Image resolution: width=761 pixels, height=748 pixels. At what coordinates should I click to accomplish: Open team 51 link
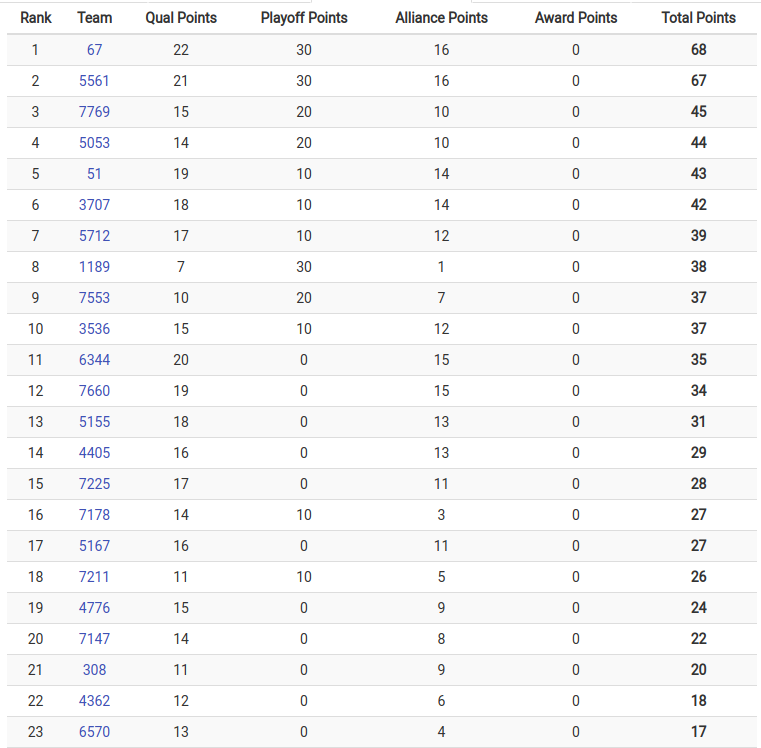tap(94, 174)
